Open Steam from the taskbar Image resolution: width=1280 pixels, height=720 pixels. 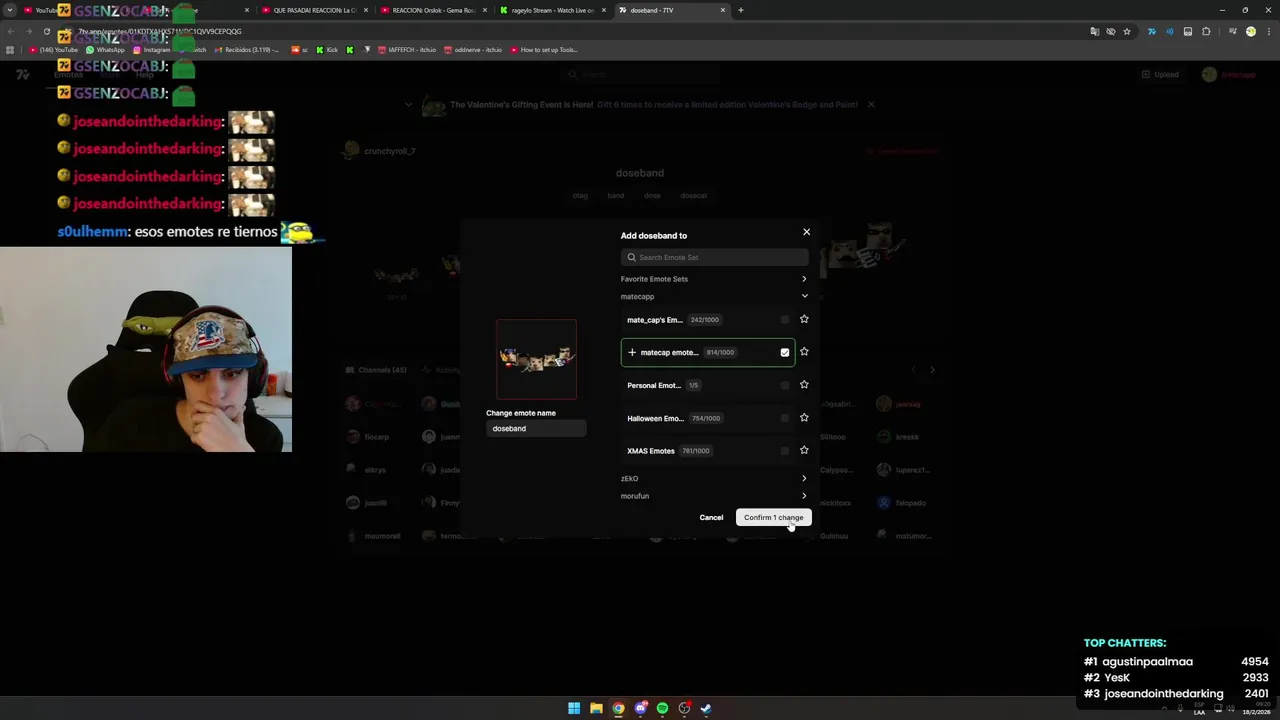click(706, 708)
